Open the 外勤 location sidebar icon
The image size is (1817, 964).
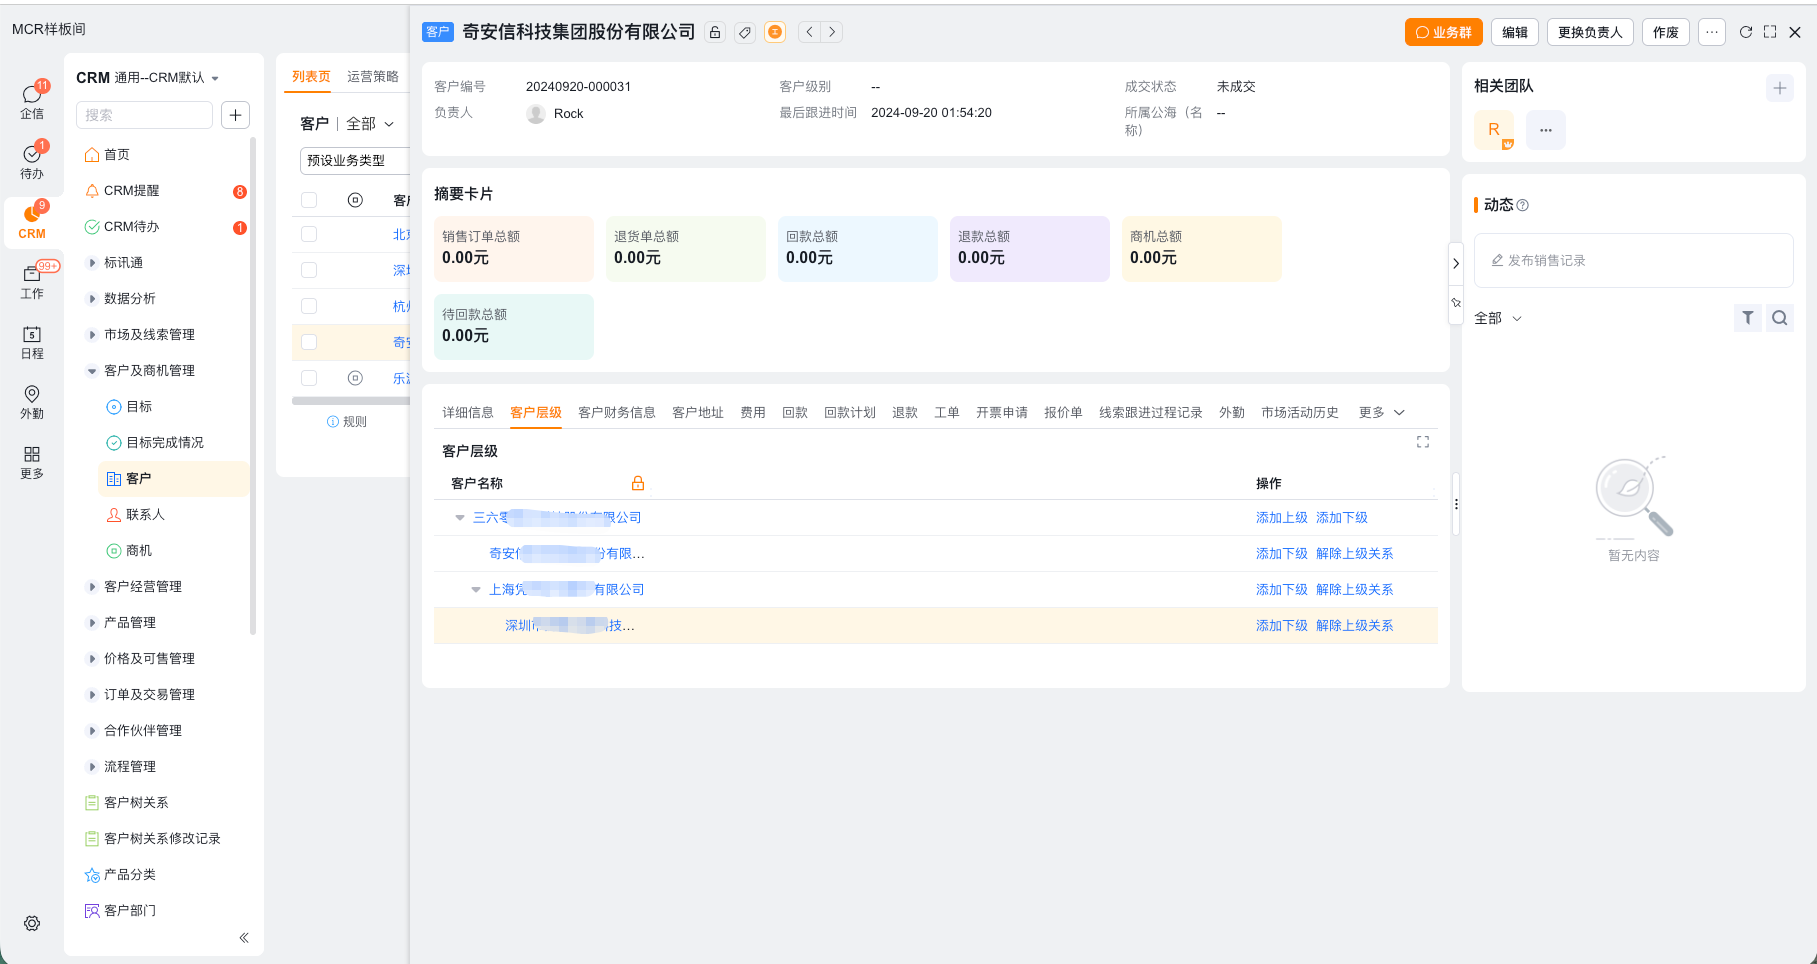point(32,400)
